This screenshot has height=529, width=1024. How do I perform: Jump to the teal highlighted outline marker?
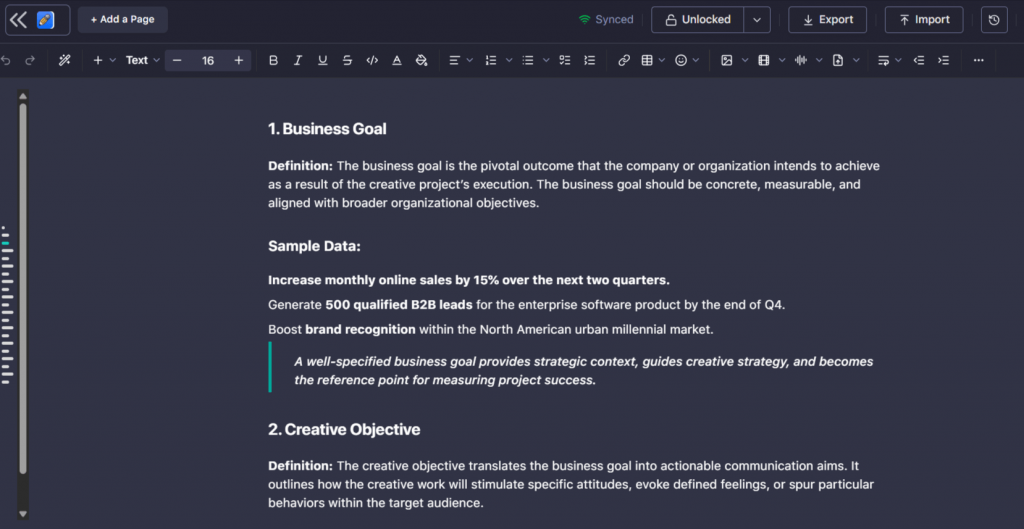[5, 243]
